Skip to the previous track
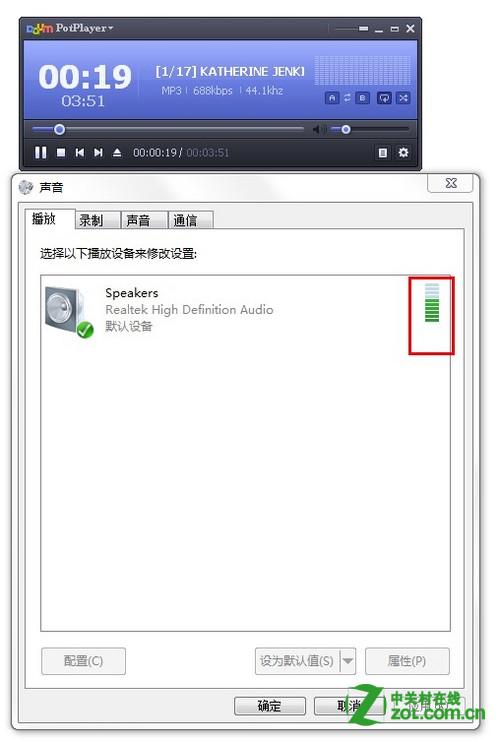 click(x=79, y=153)
